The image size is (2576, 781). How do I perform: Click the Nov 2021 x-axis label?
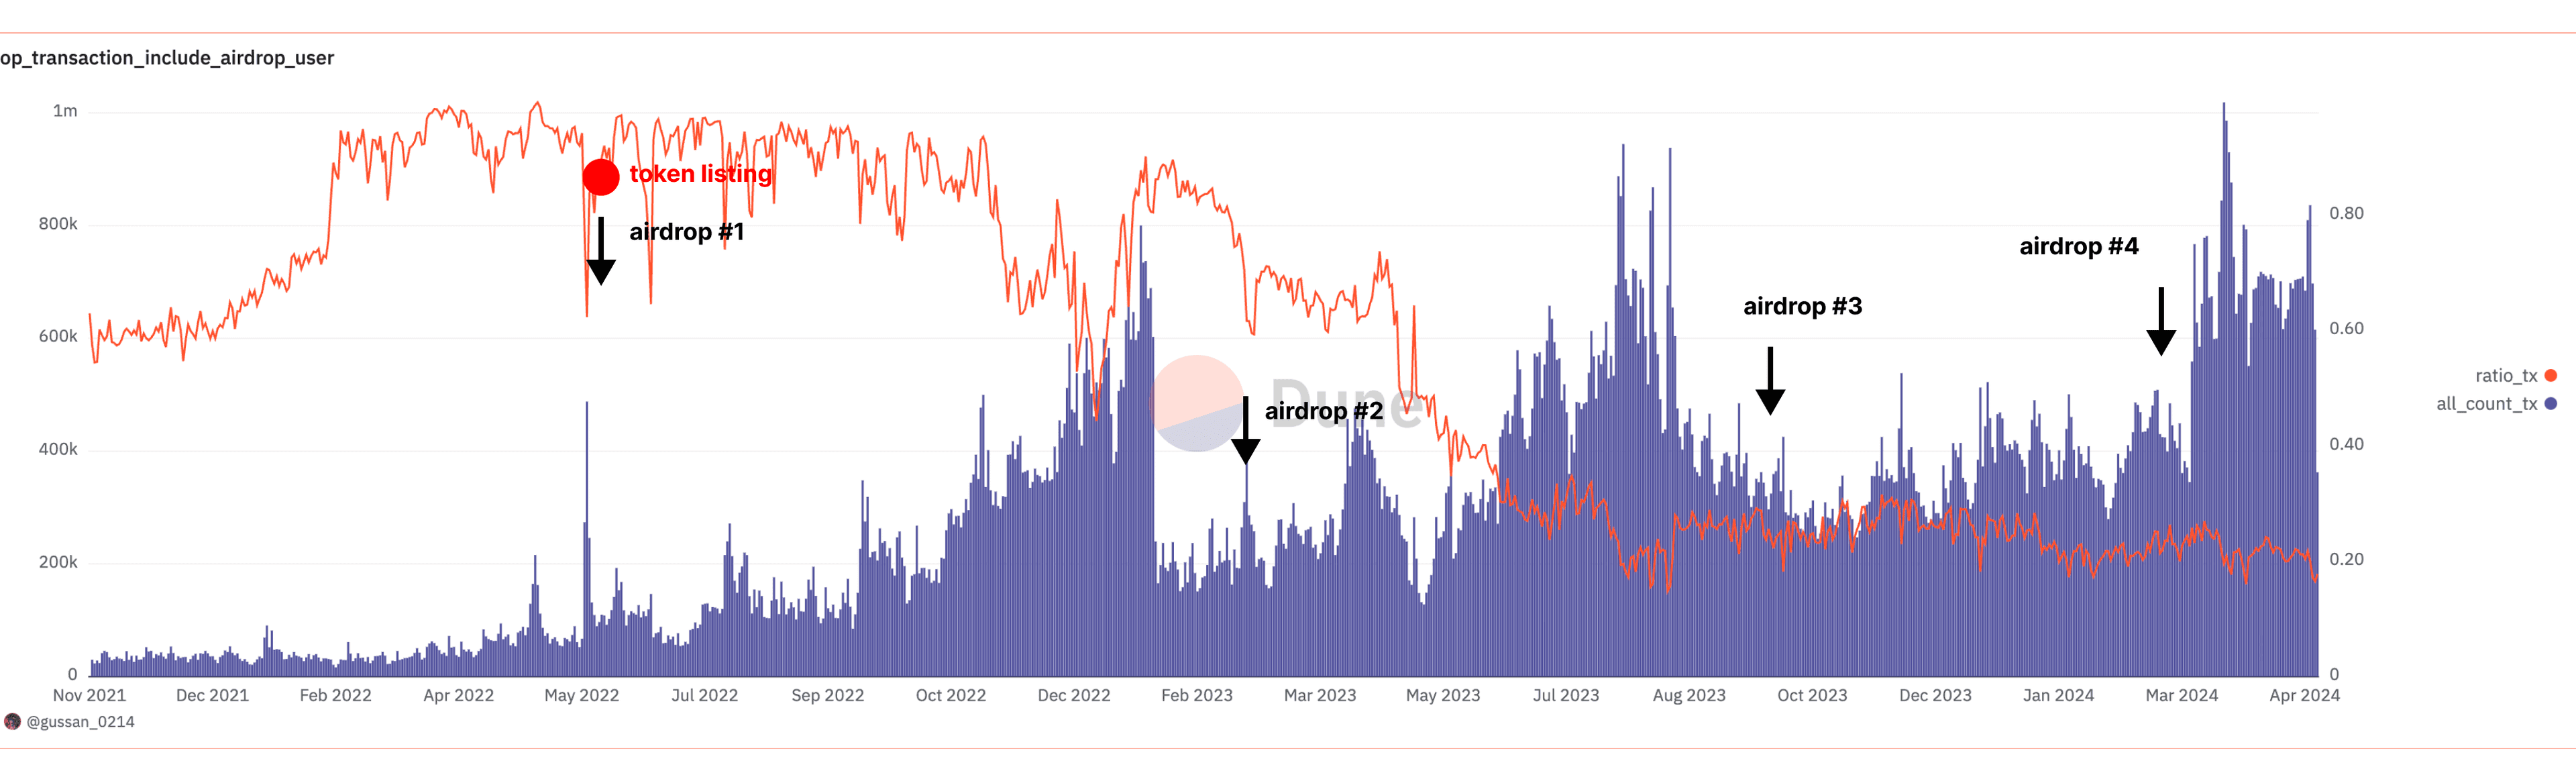click(x=89, y=696)
